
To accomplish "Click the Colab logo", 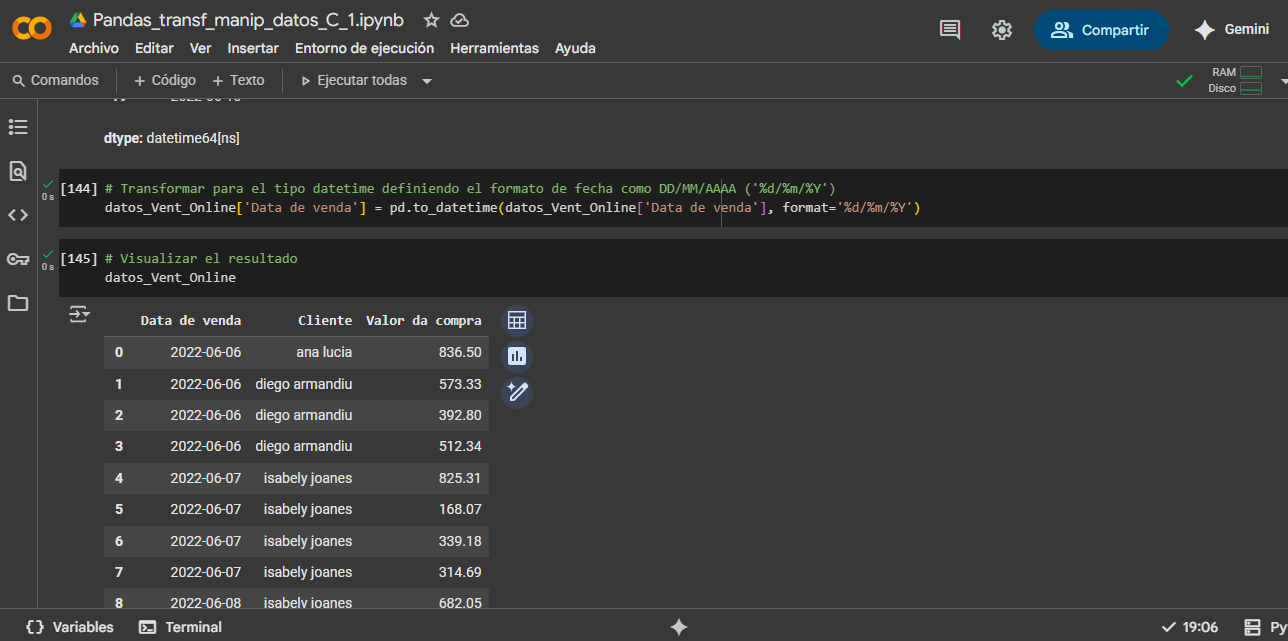I will tap(31, 30).
